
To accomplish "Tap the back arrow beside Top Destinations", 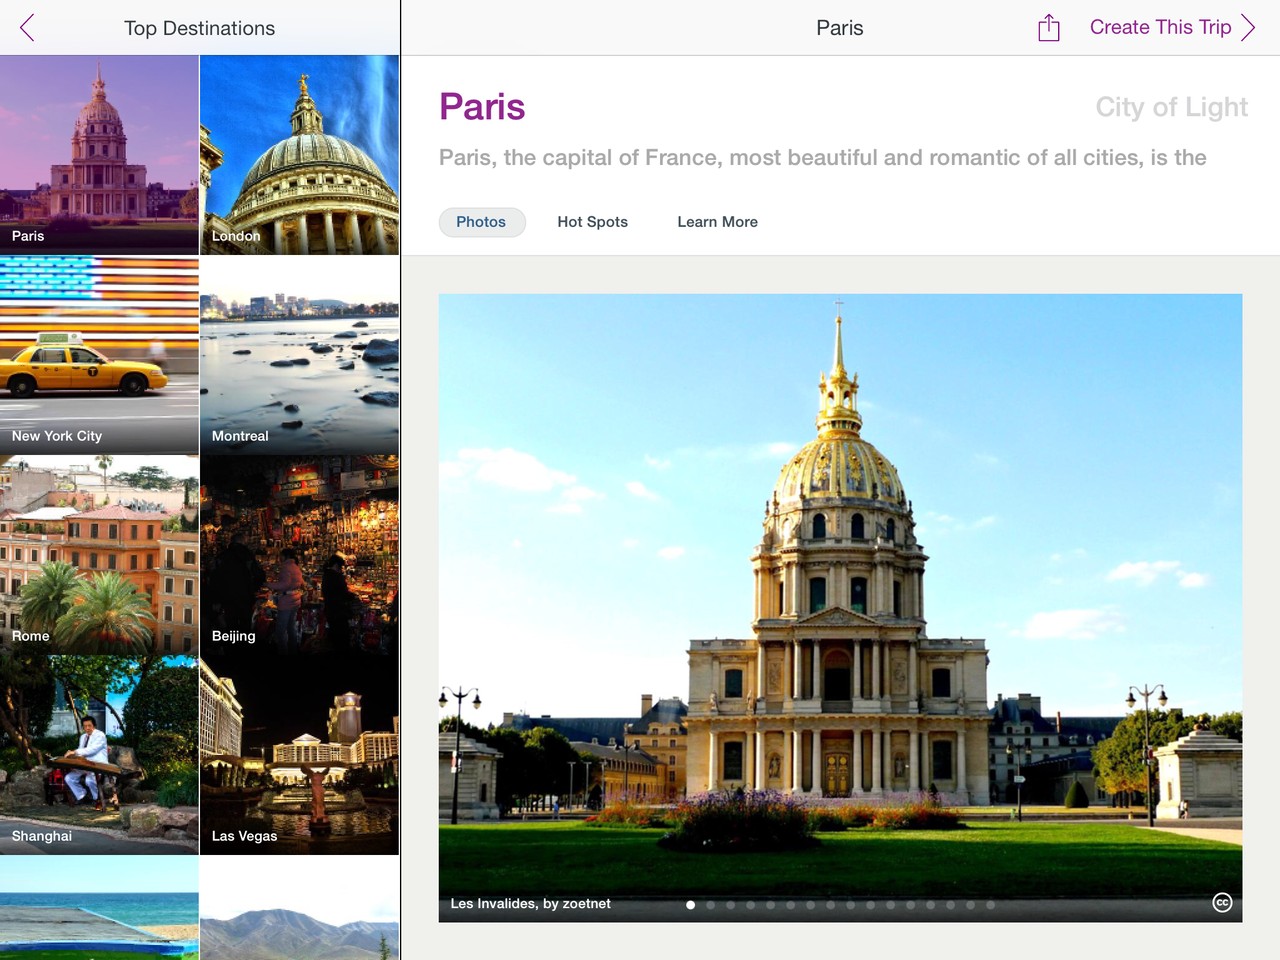I will (27, 28).
